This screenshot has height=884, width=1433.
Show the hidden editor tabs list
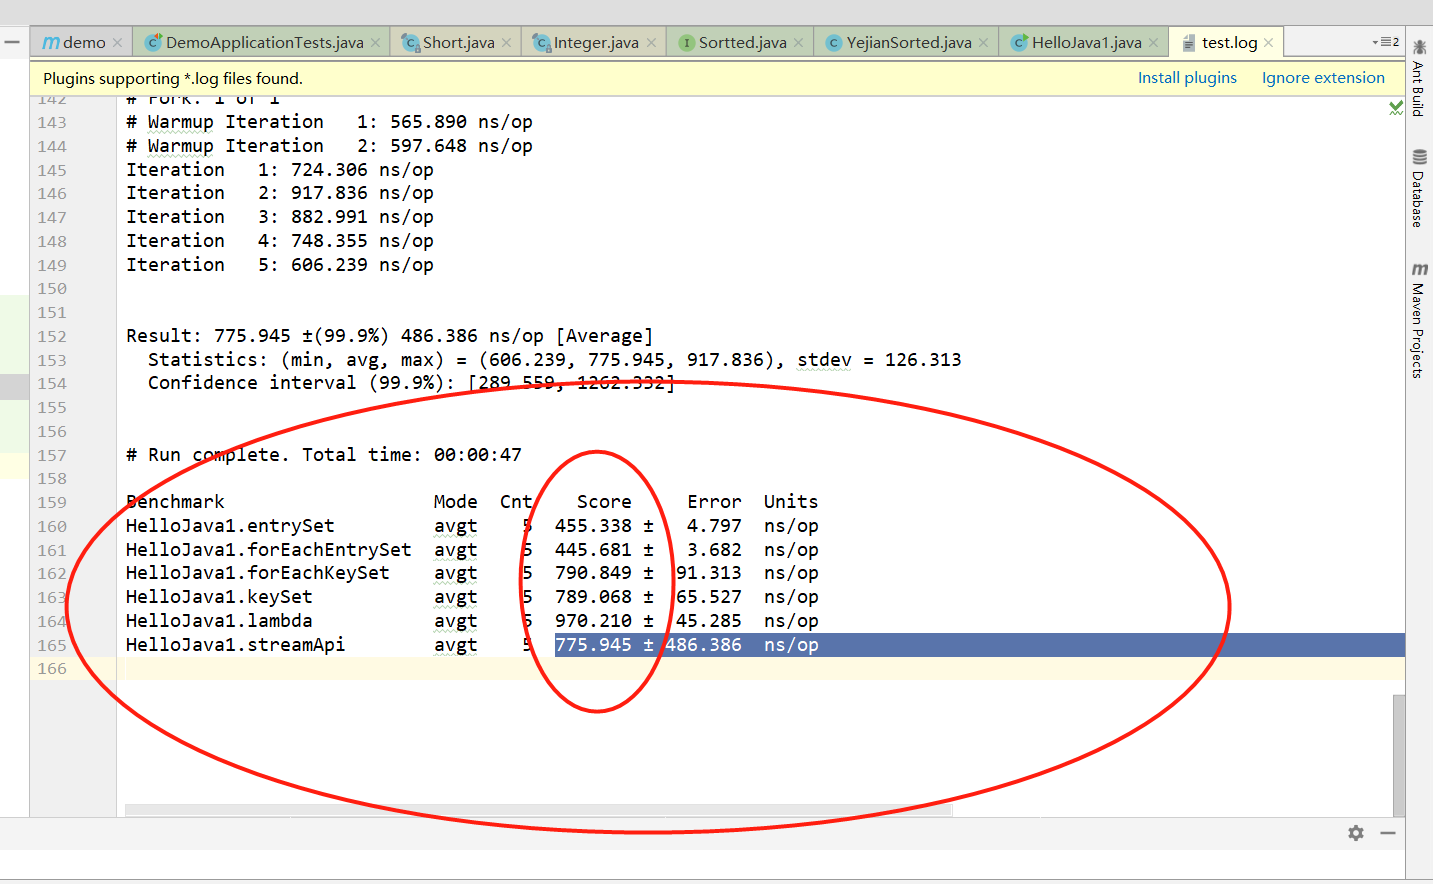[1386, 42]
